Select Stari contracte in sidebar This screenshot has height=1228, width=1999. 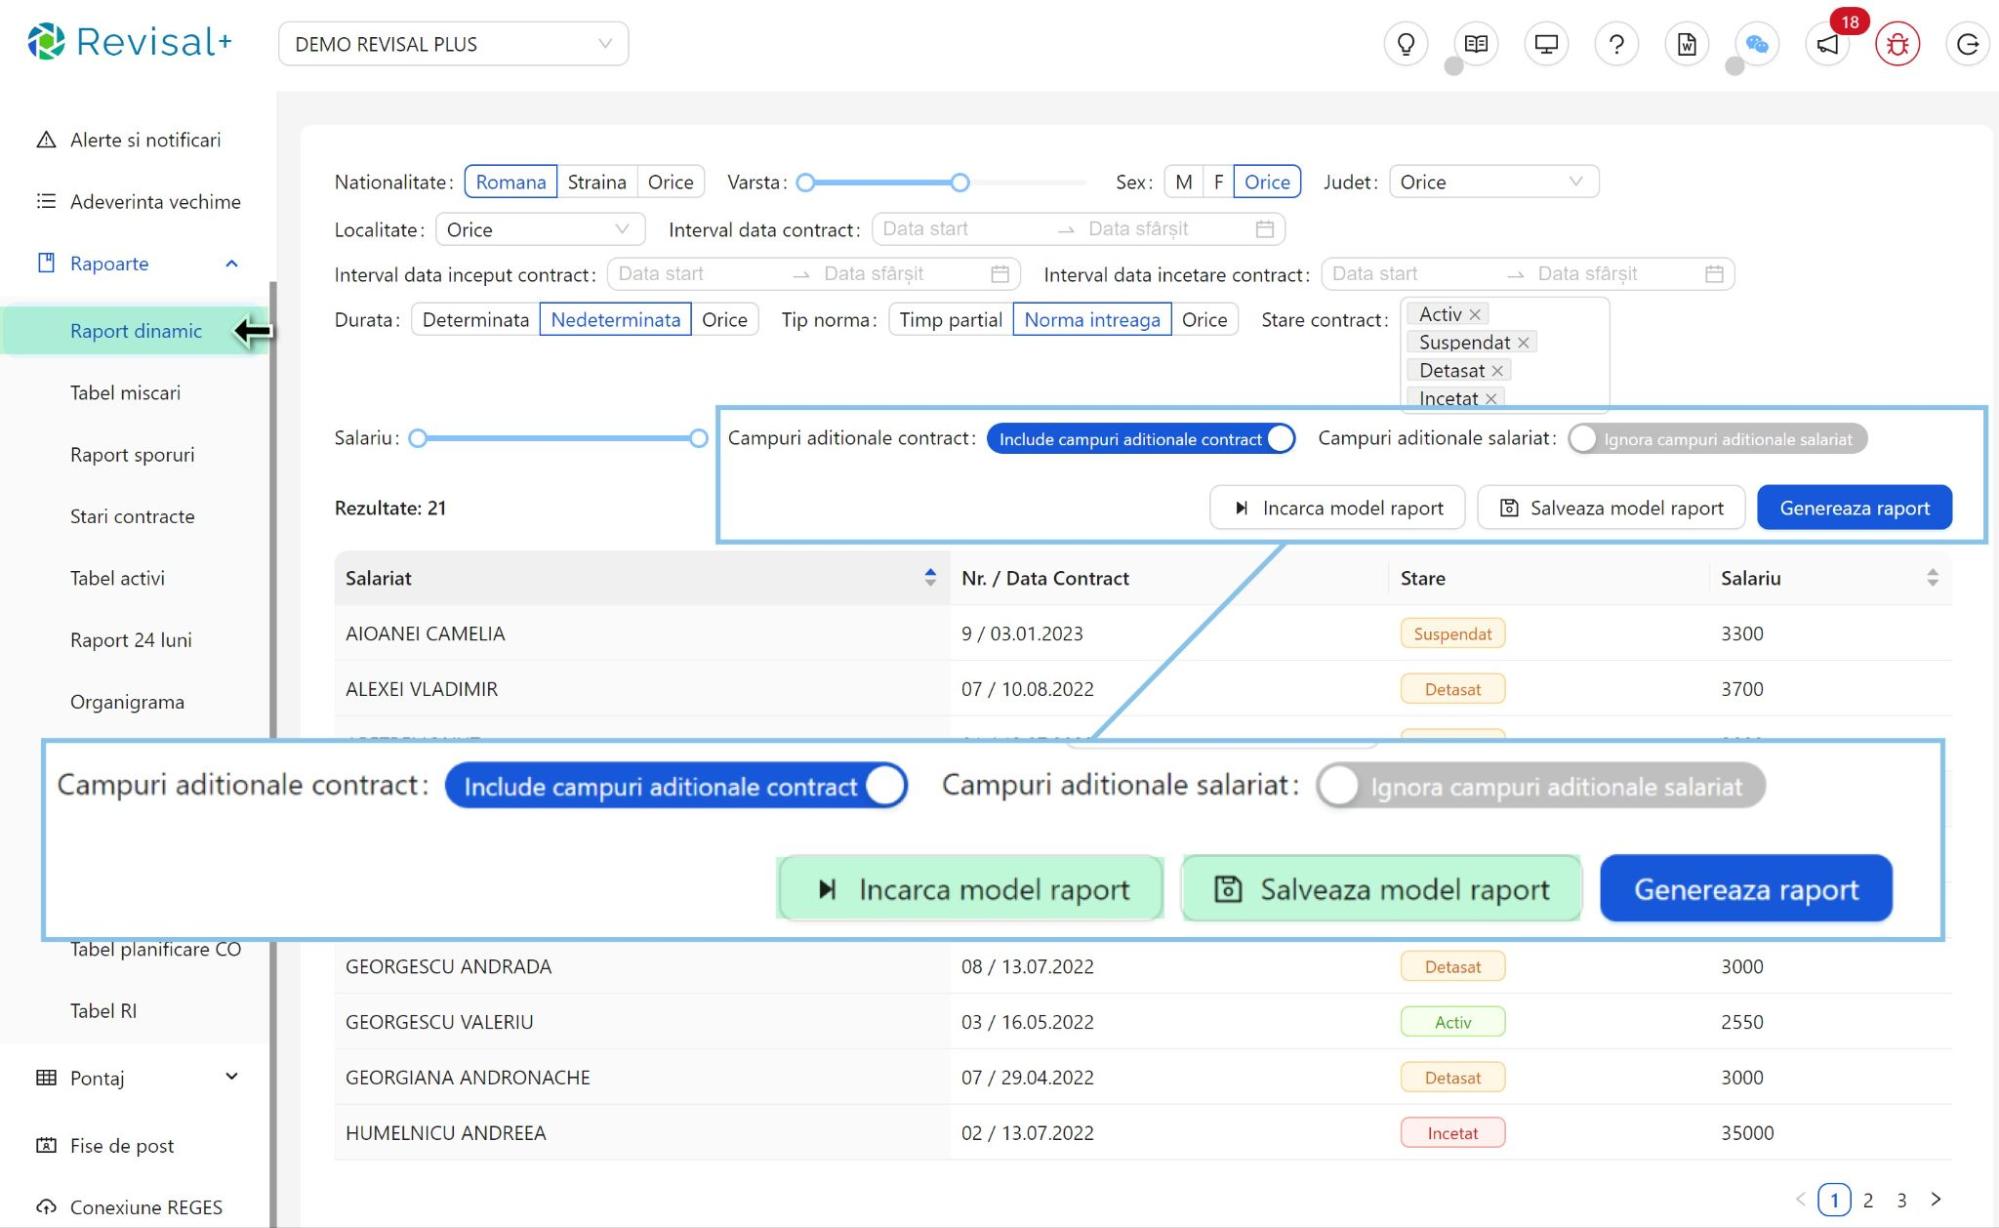[132, 517]
